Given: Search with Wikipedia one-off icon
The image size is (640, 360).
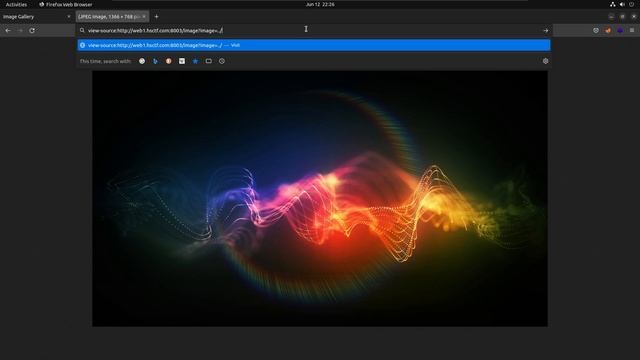Looking at the screenshot, I should 182,61.
